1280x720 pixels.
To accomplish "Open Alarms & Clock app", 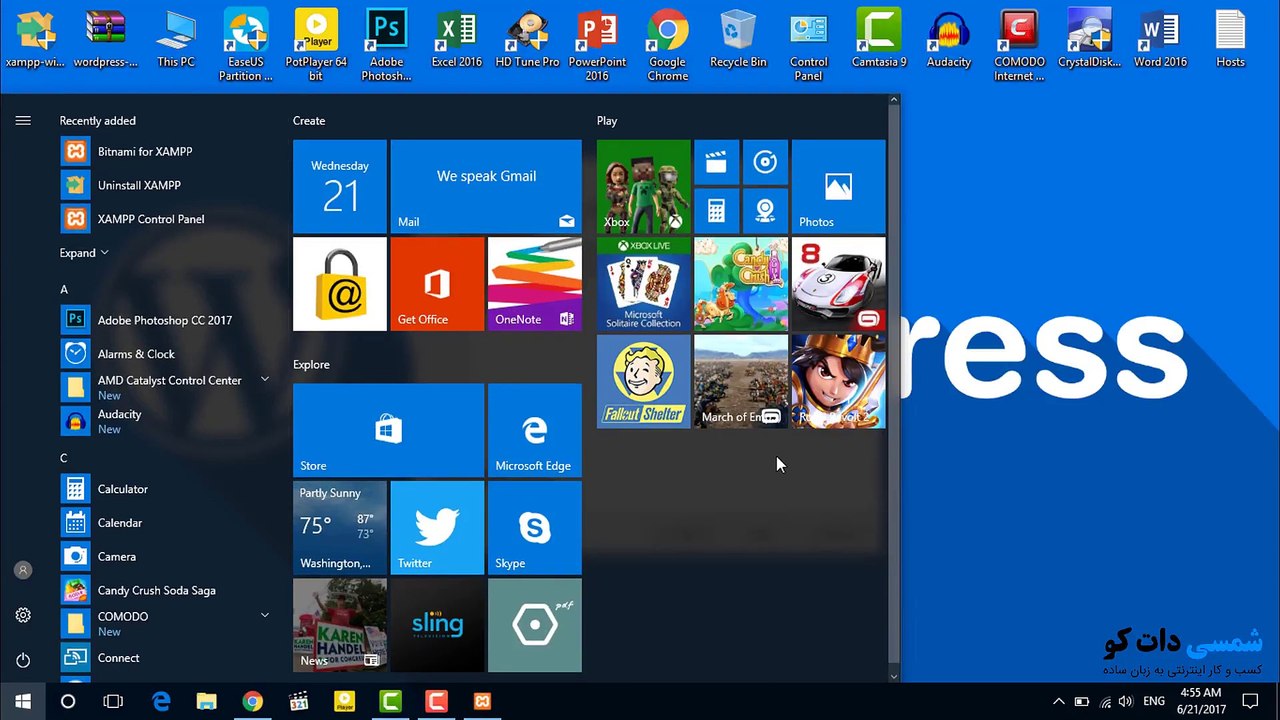I will (166, 354).
